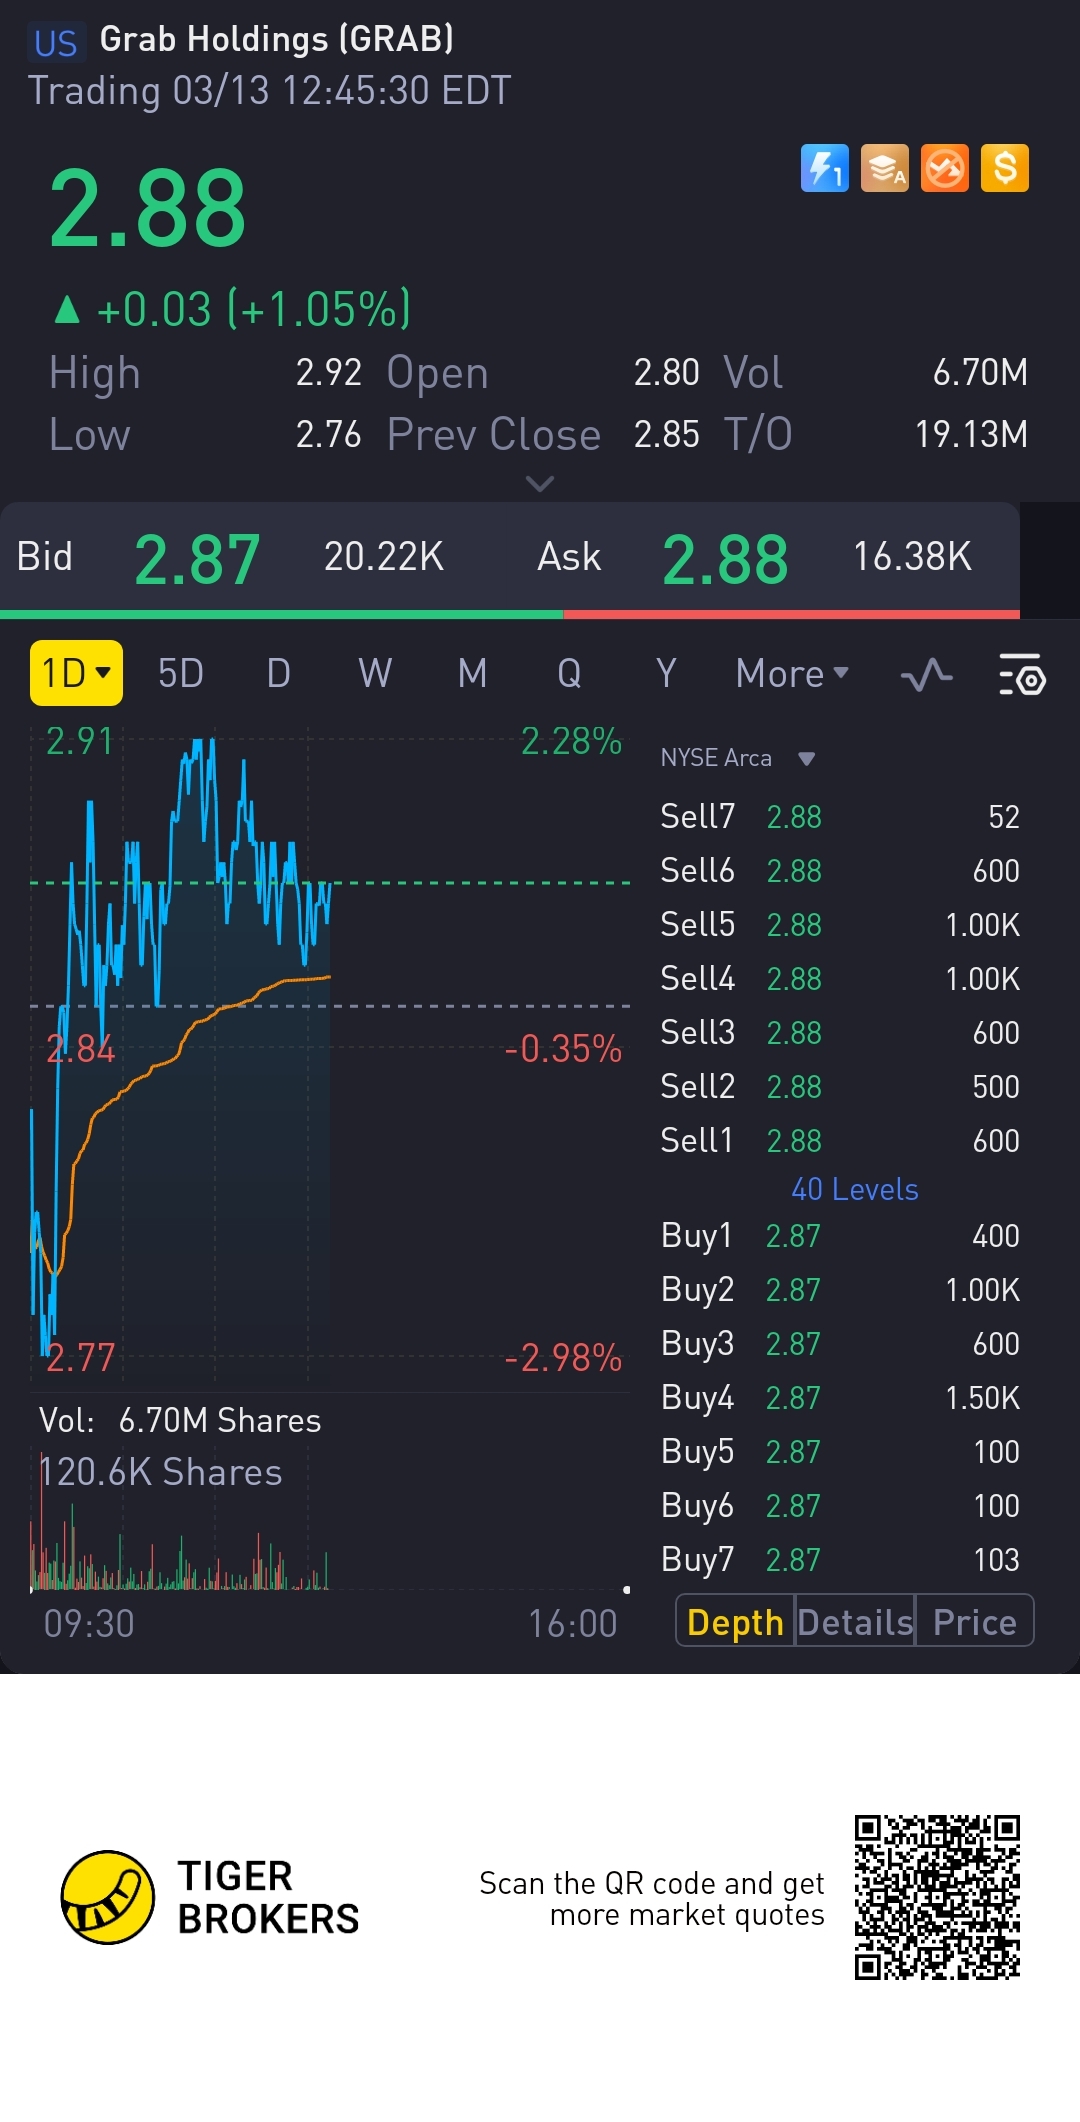Tap the orange stacked layers icon
The image size is (1080, 2122).
pos(885,168)
